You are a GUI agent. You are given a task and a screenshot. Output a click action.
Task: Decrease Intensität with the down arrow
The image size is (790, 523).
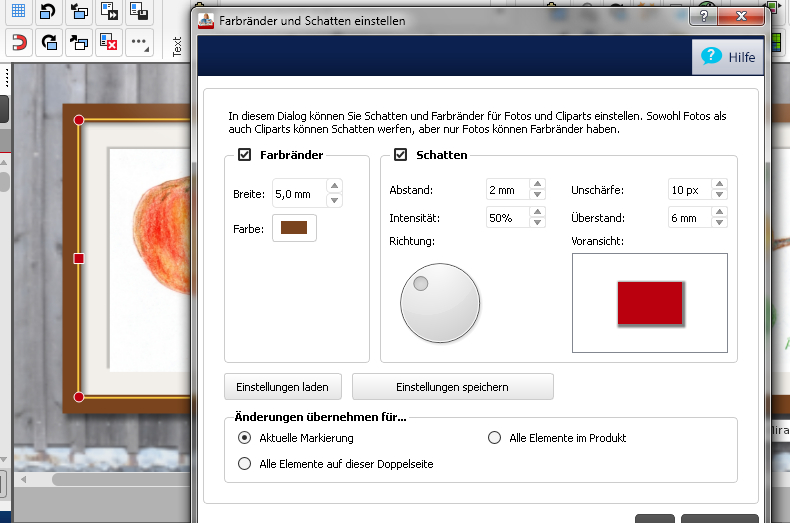click(538, 222)
